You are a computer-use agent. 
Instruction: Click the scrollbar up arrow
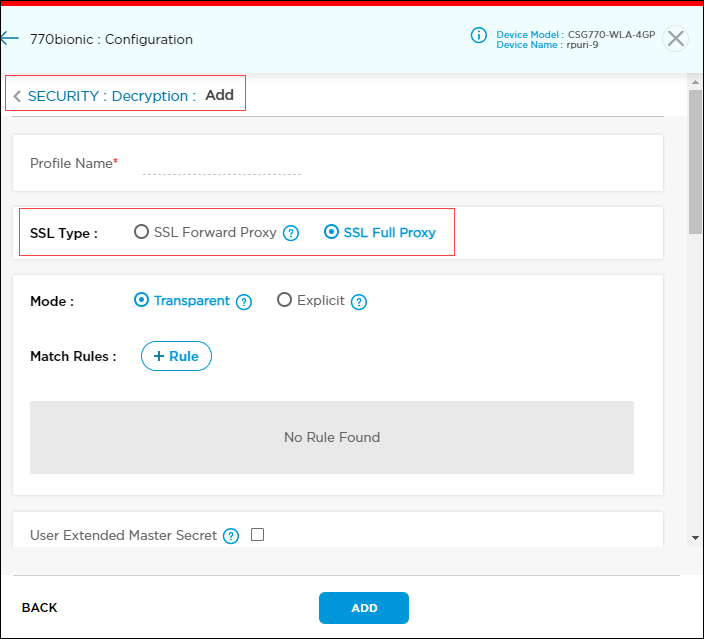696,83
